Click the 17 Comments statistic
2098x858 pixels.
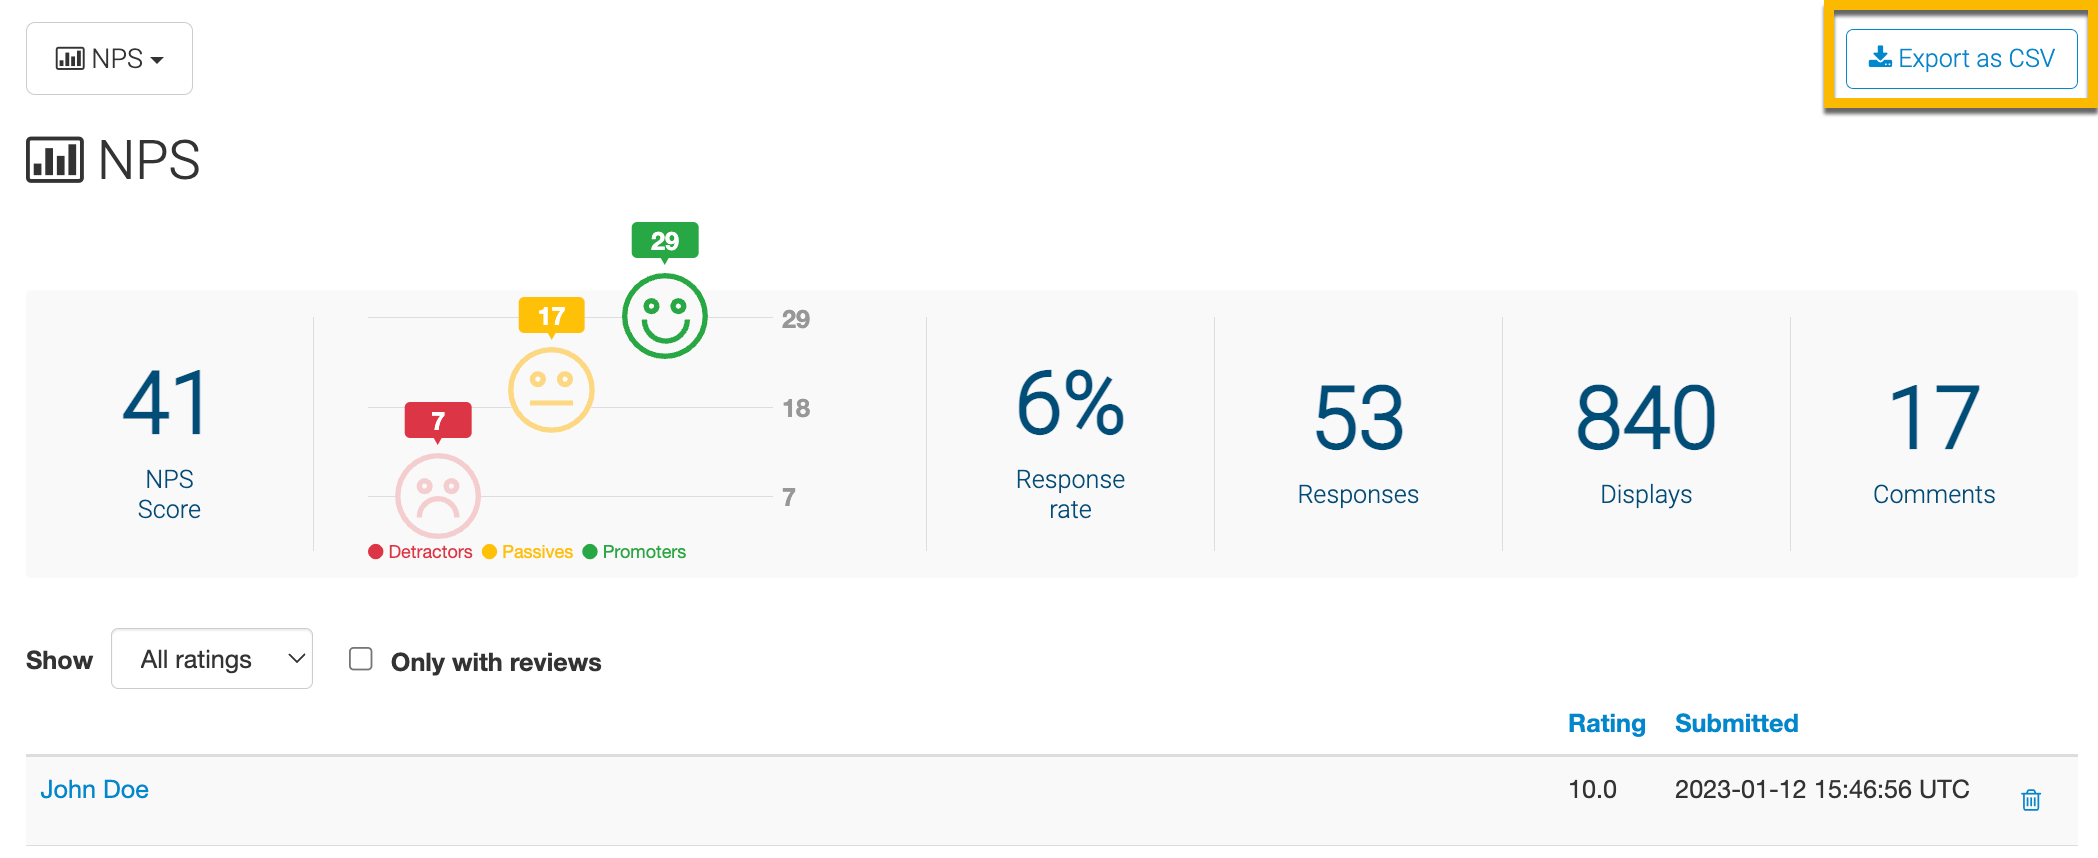(x=1933, y=440)
